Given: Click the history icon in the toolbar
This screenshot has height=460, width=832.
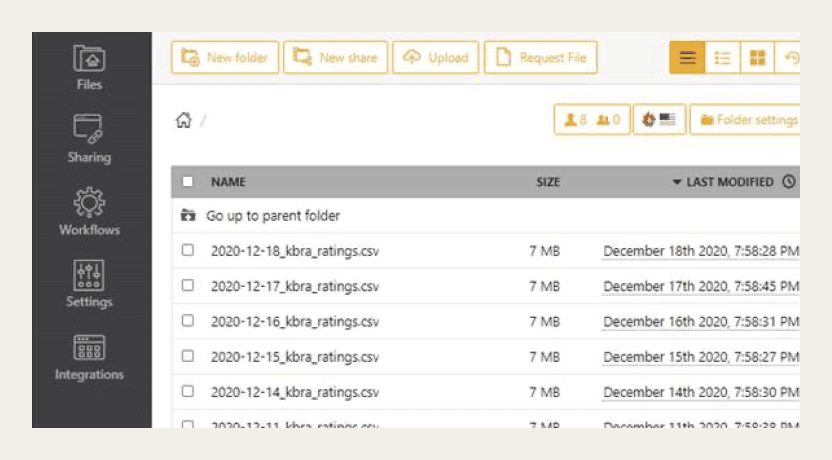Looking at the screenshot, I should pyautogui.click(x=791, y=57).
